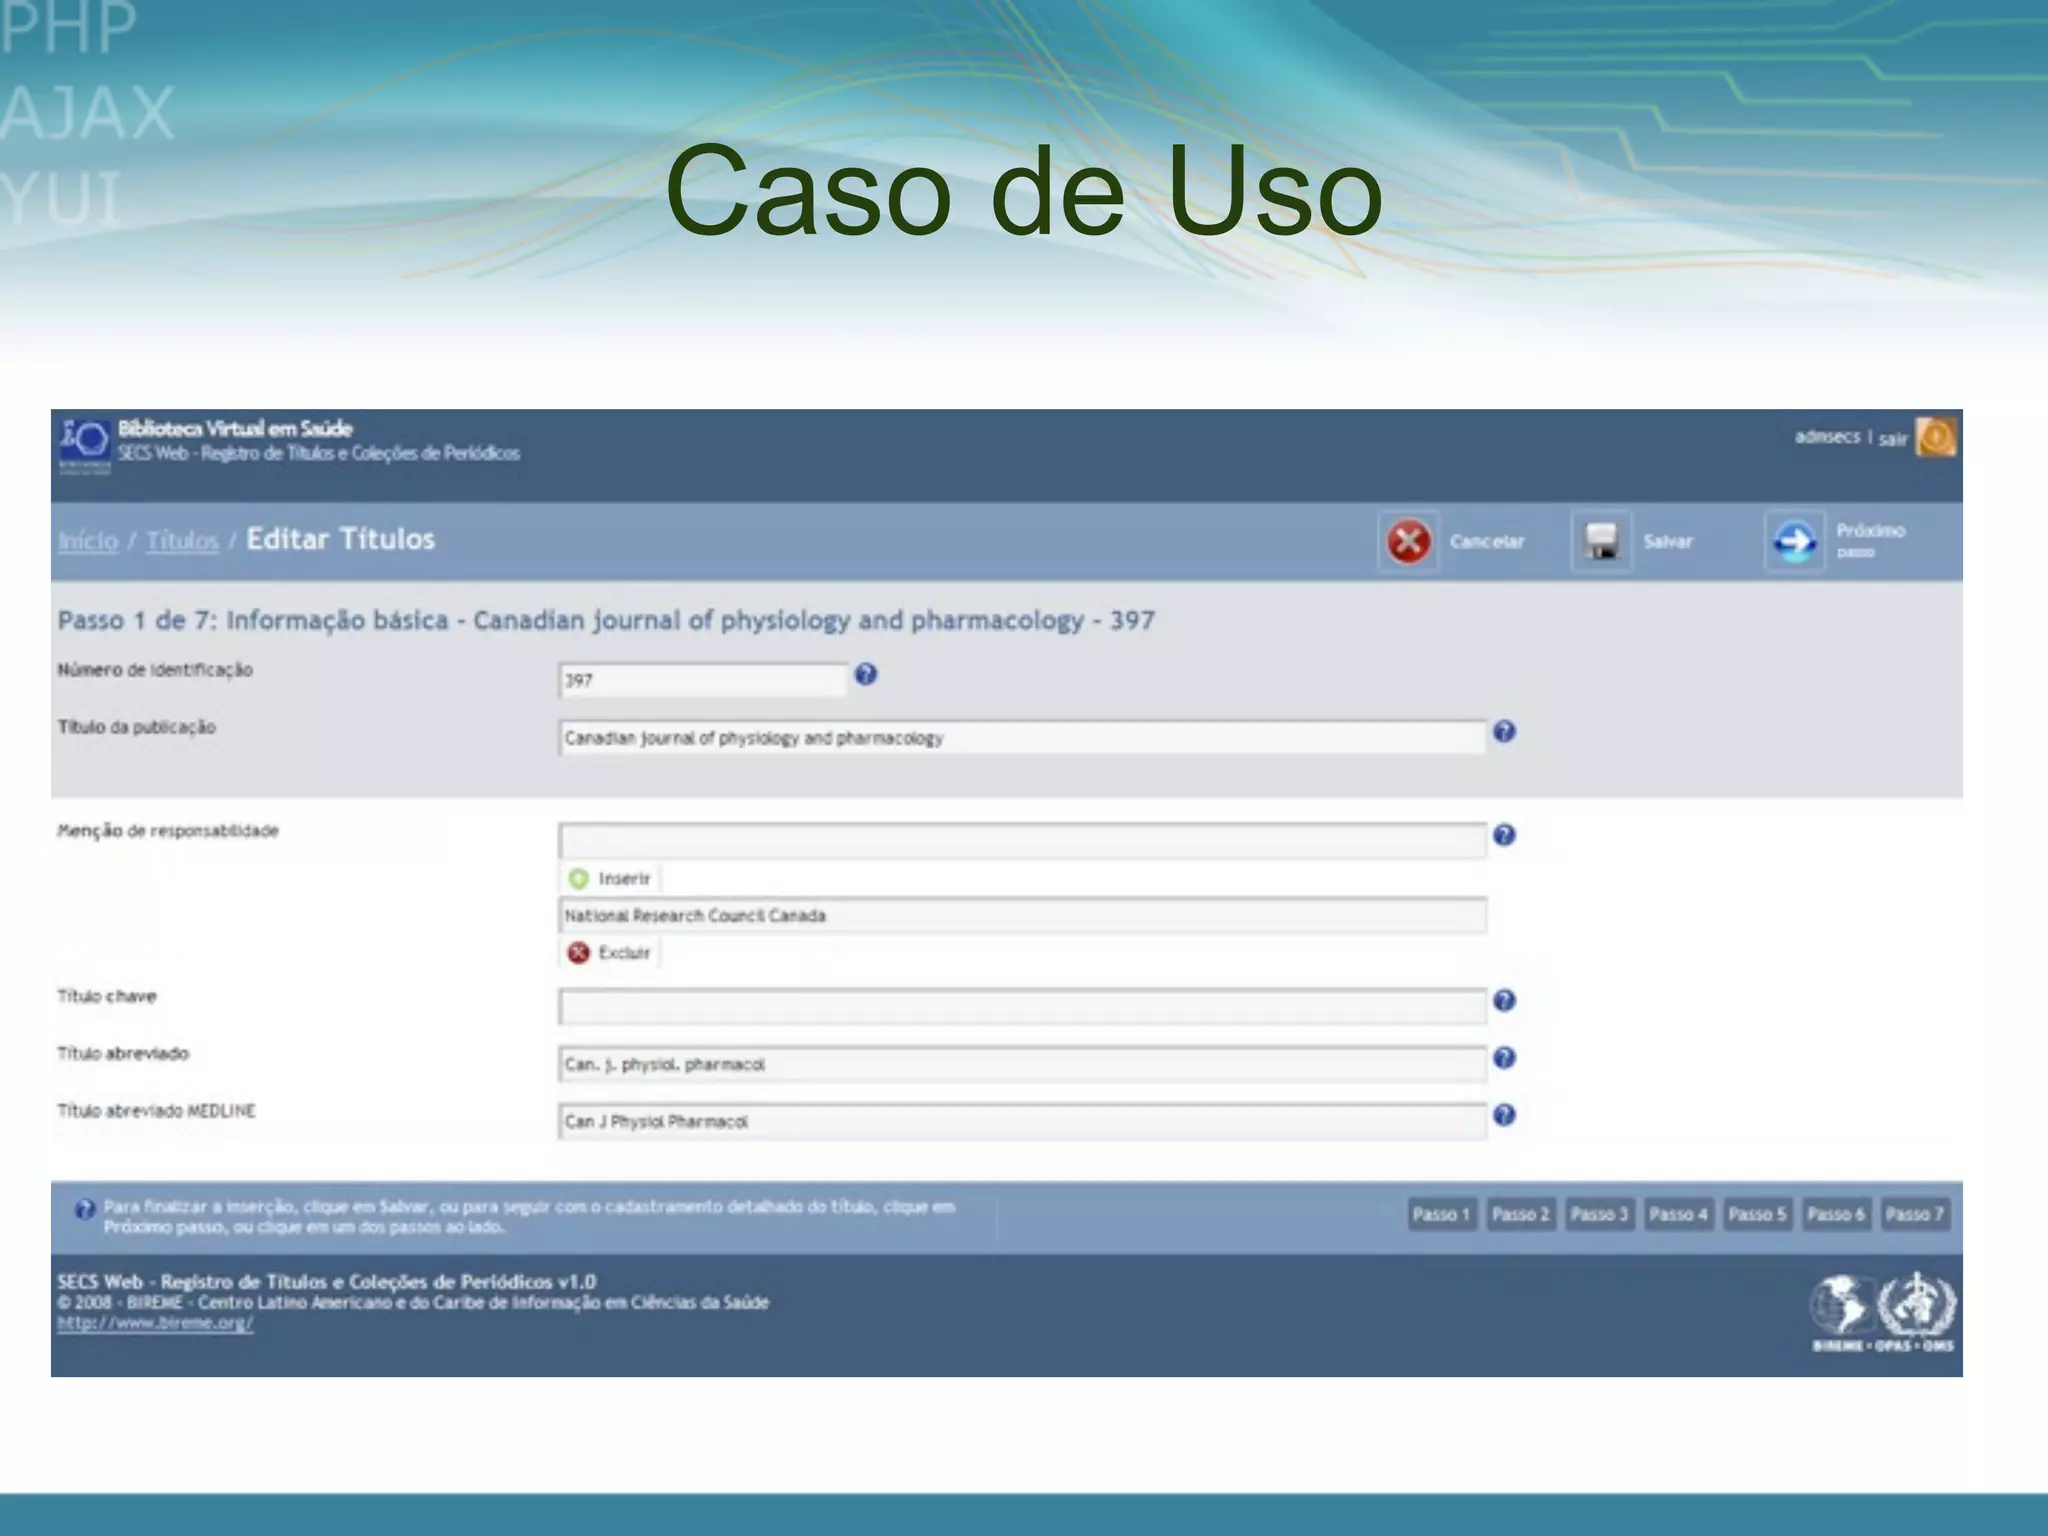Click the Salvar label
The width and height of the screenshot is (2048, 1536).
point(1668,542)
